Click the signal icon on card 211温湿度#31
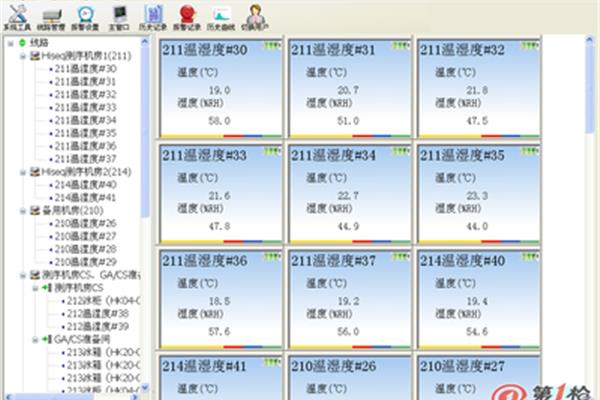 [x=401, y=46]
